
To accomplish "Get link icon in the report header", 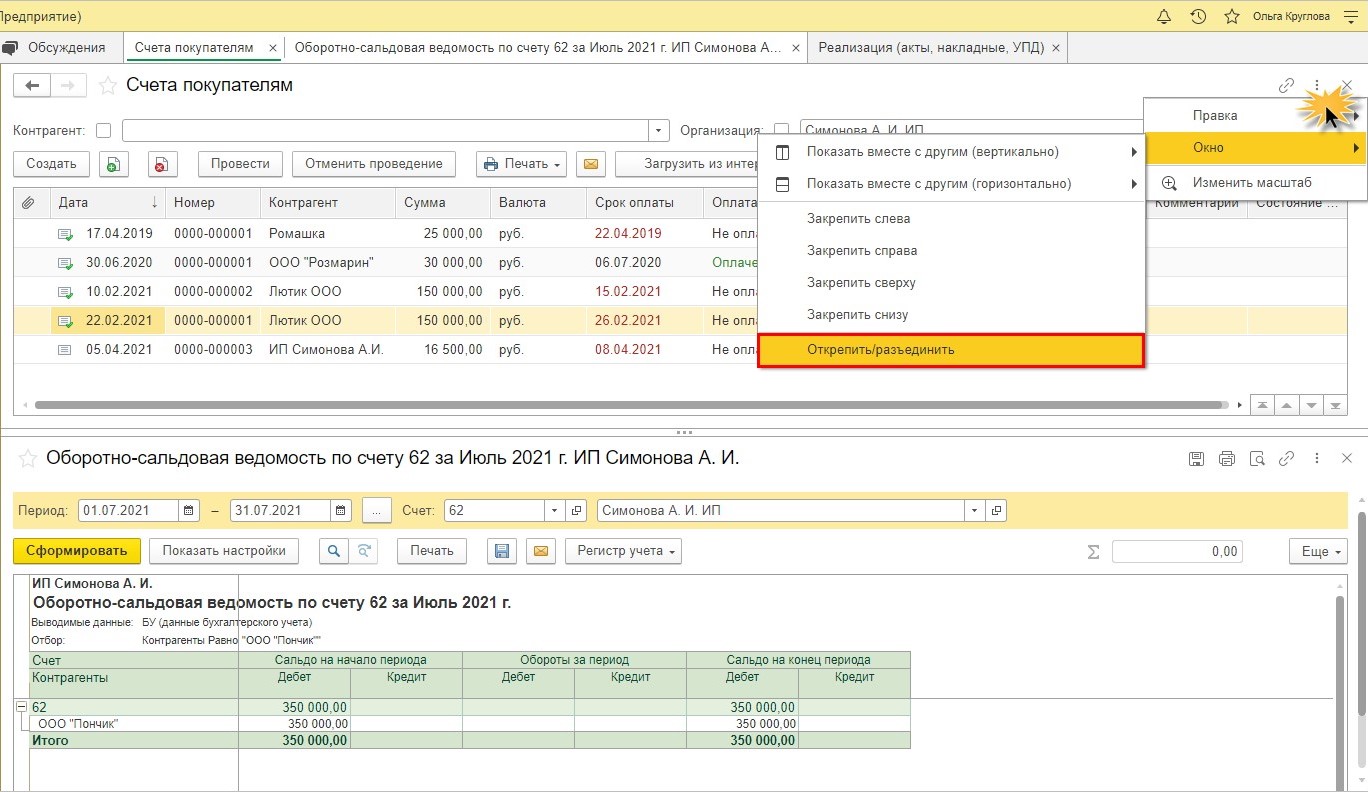I will pyautogui.click(x=1287, y=459).
